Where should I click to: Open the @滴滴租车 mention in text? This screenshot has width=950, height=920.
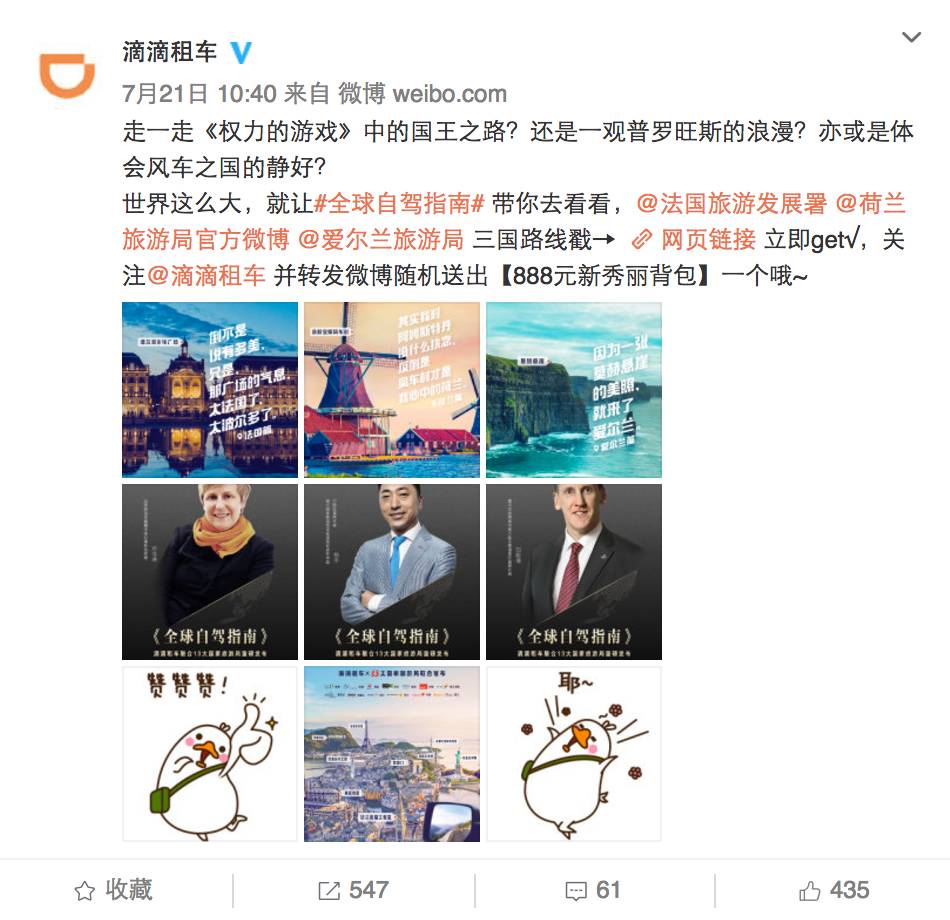(206, 276)
